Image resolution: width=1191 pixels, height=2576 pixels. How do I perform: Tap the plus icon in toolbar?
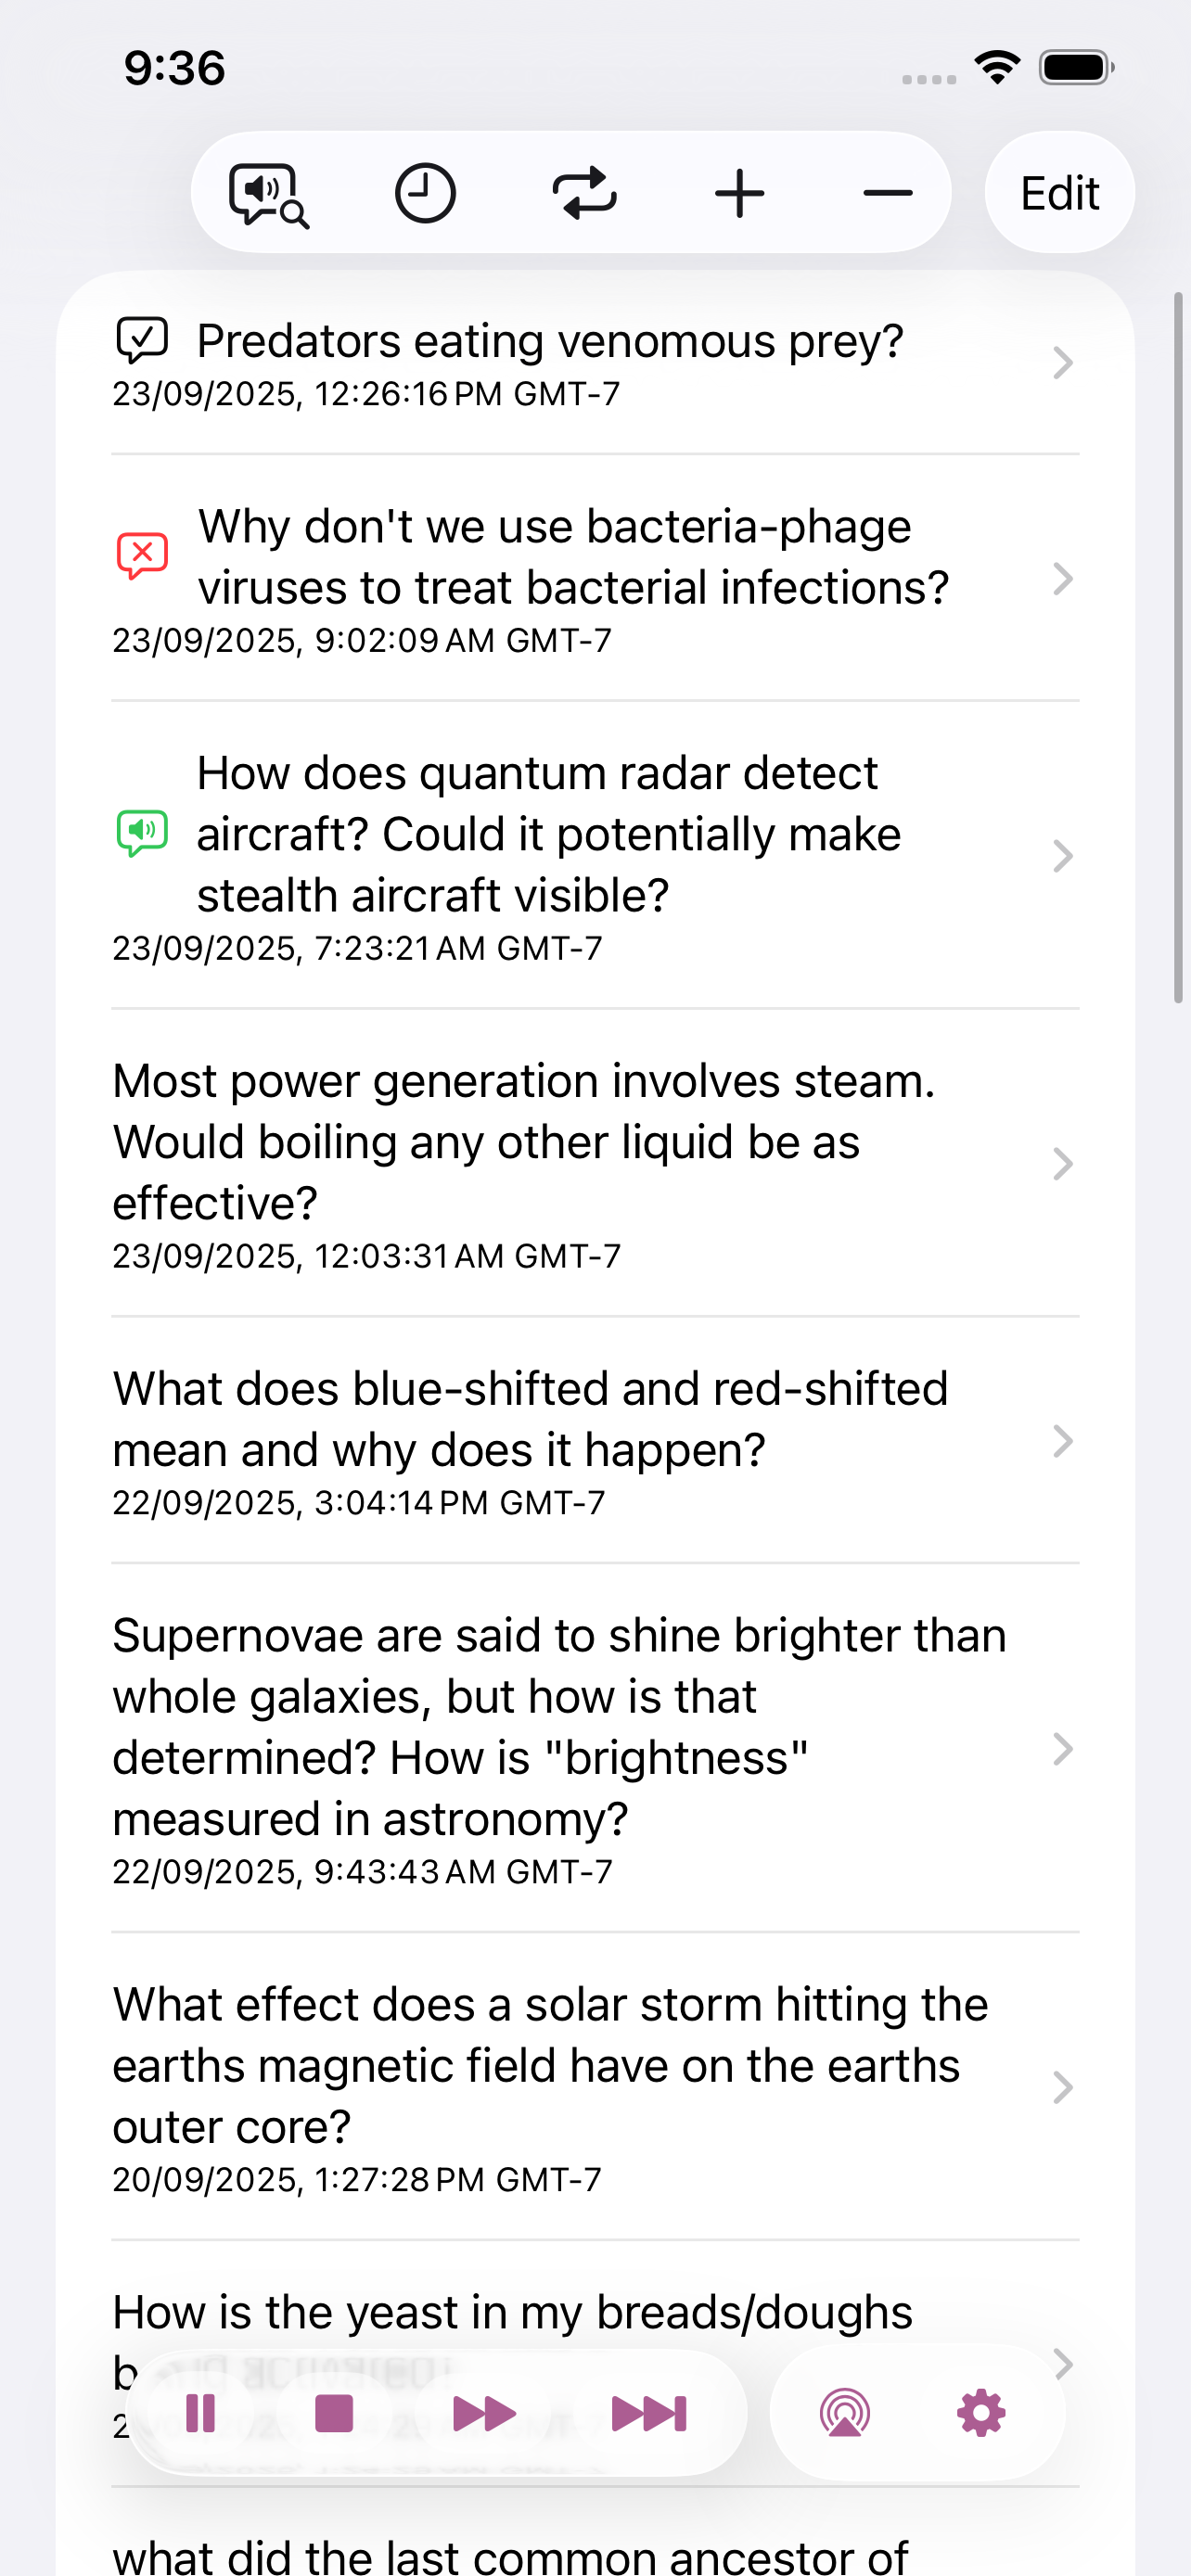point(739,193)
